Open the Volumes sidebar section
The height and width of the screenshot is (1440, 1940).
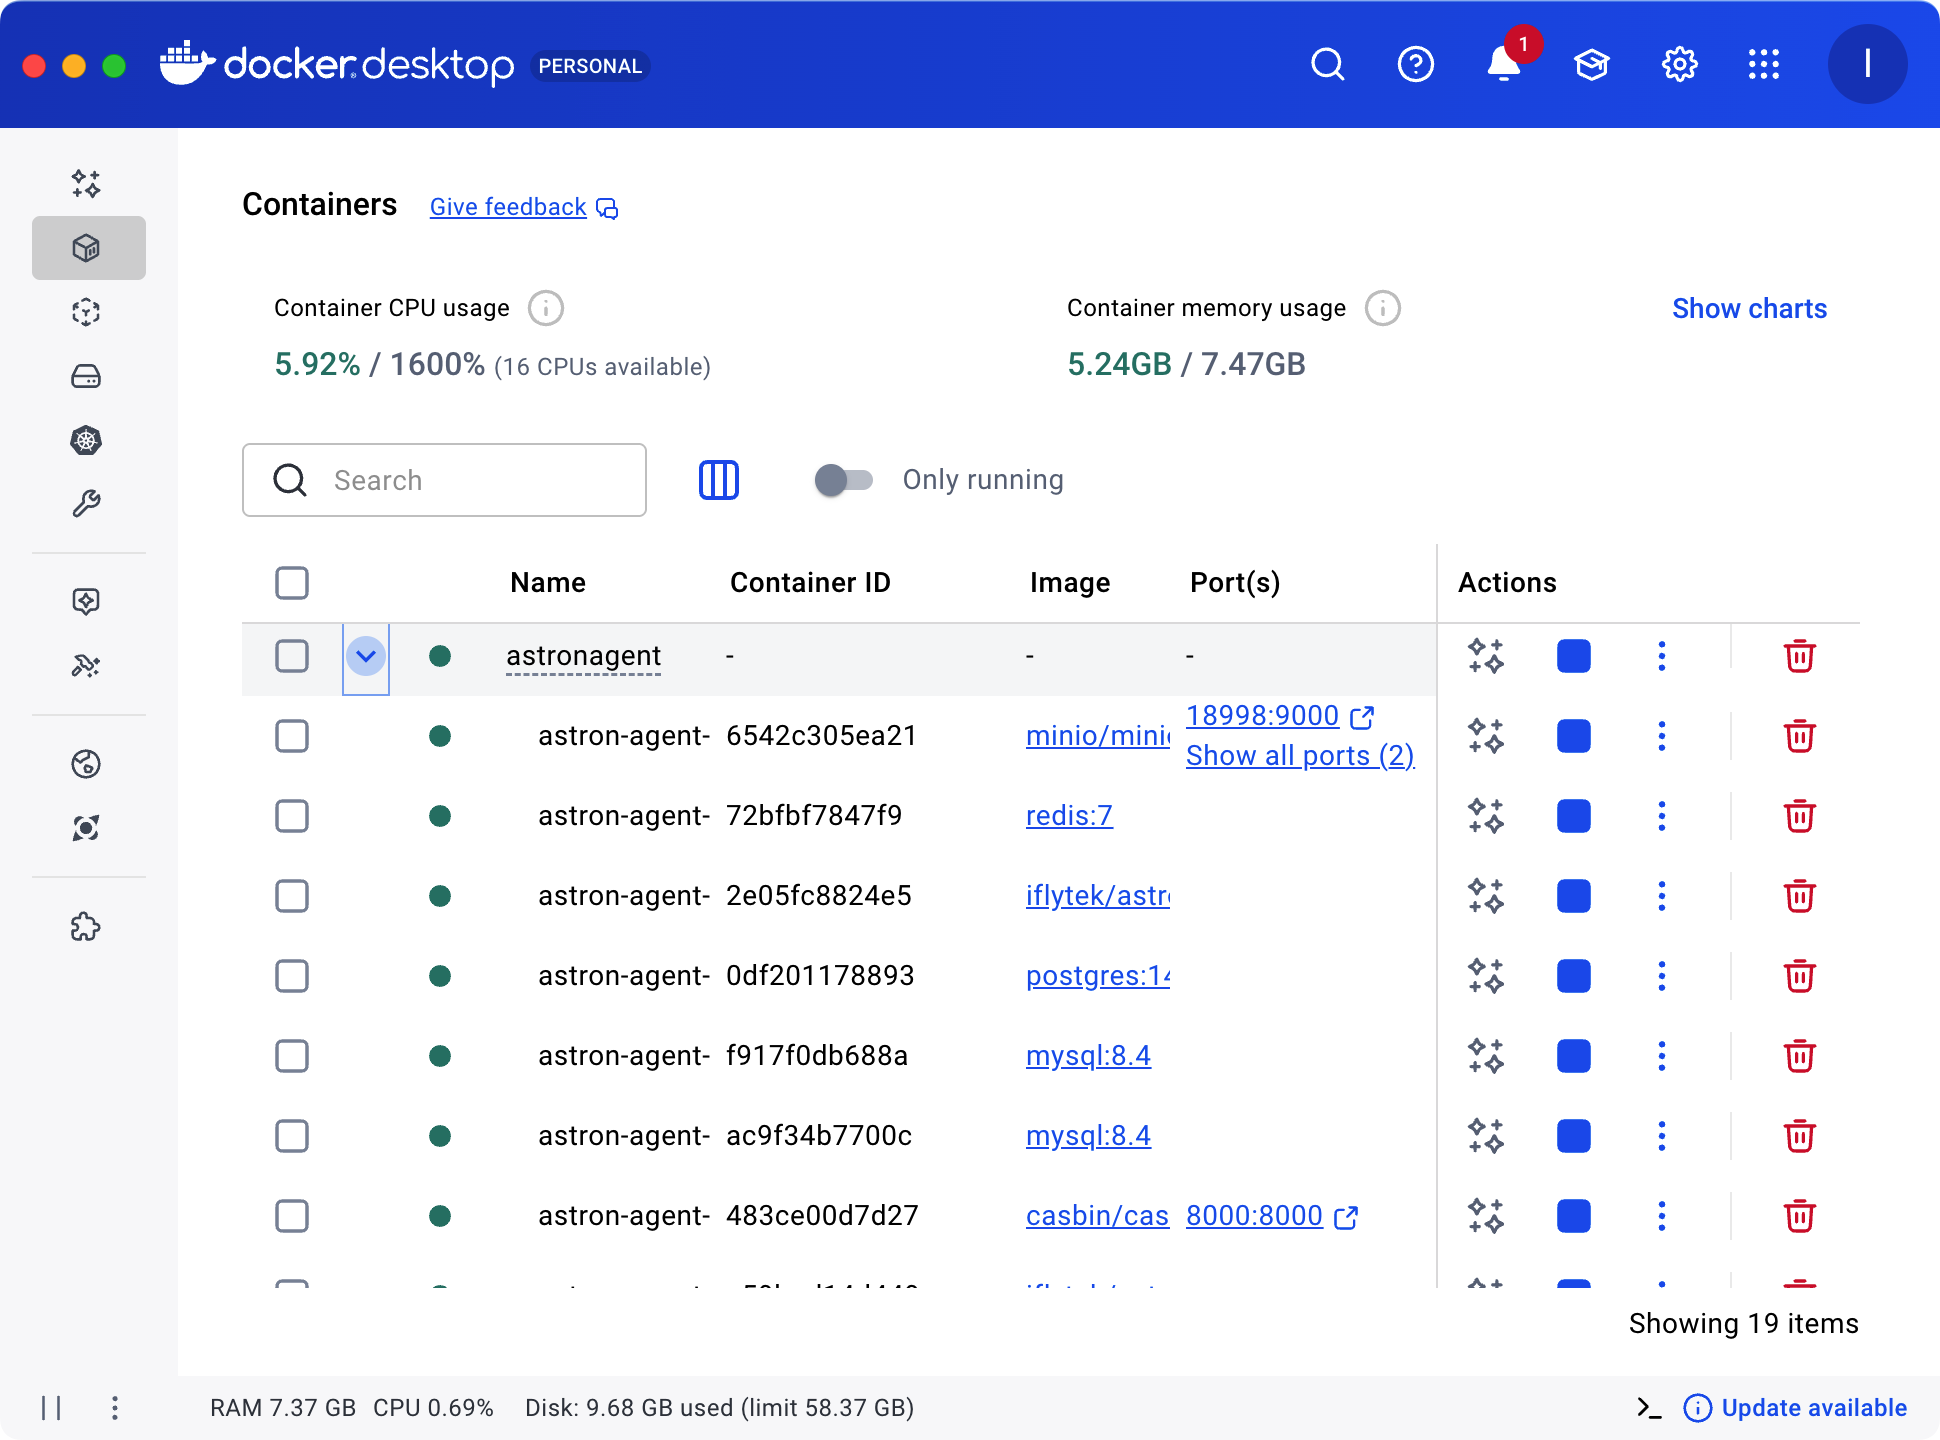pyautogui.click(x=86, y=376)
